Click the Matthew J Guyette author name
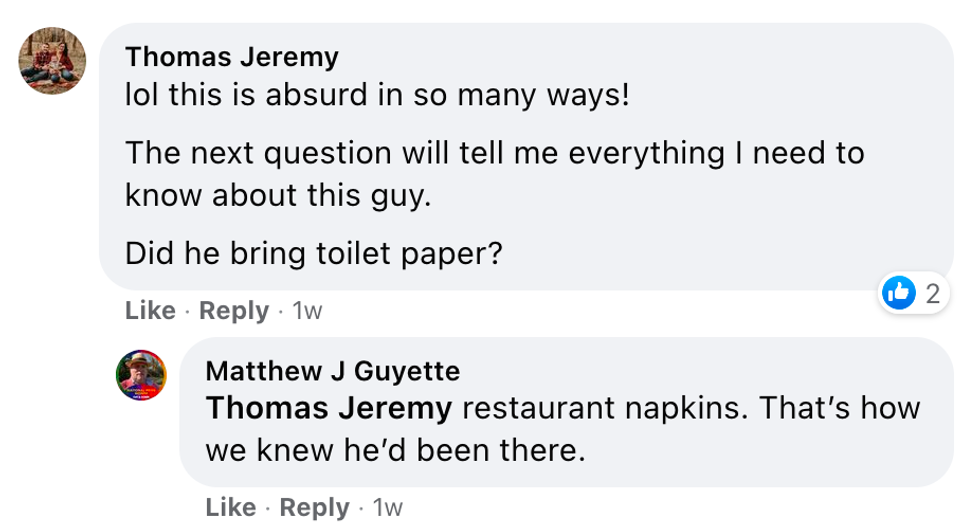This screenshot has width=980, height=529. 332,371
